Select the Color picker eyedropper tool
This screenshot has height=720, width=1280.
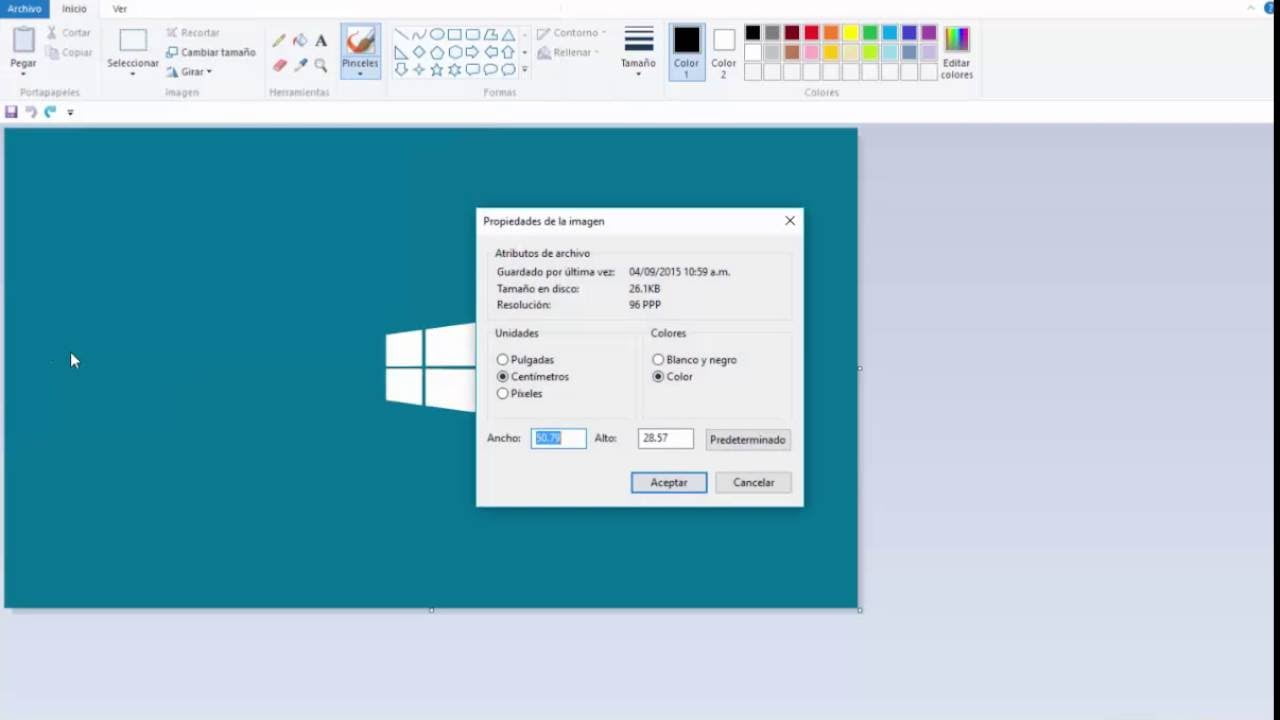300,65
